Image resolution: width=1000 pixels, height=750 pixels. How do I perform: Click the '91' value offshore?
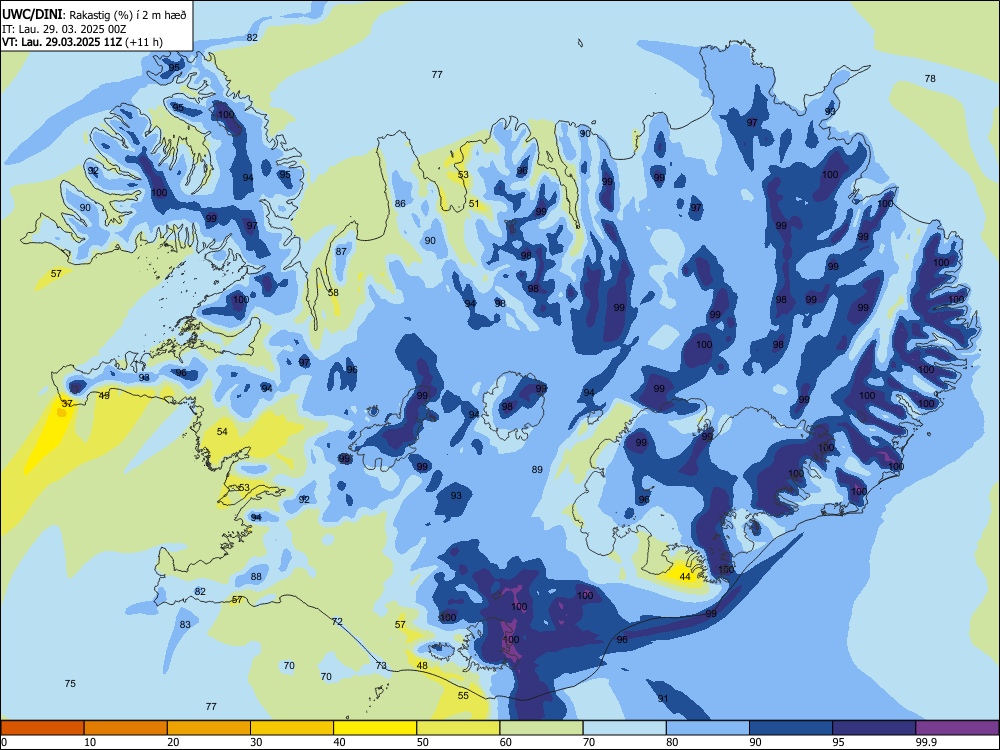pos(663,698)
